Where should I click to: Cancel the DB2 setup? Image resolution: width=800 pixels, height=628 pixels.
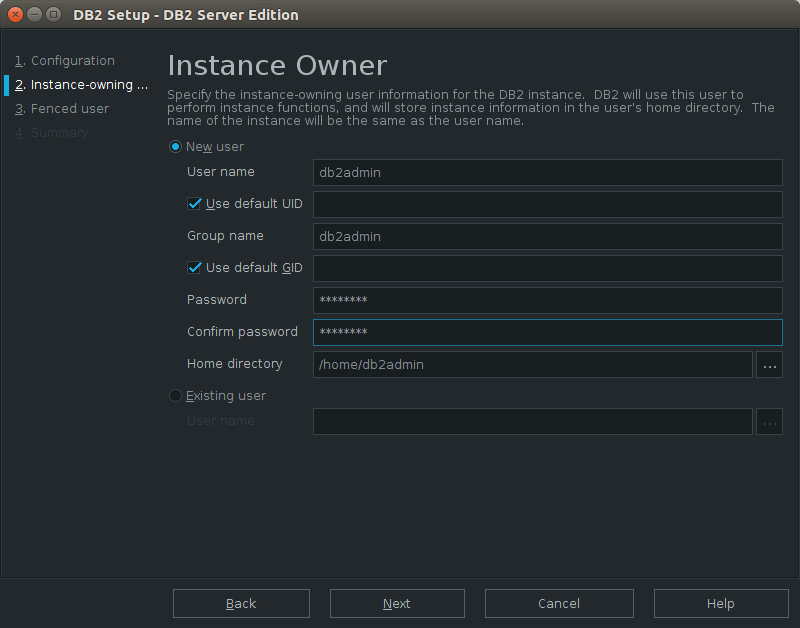coord(559,604)
